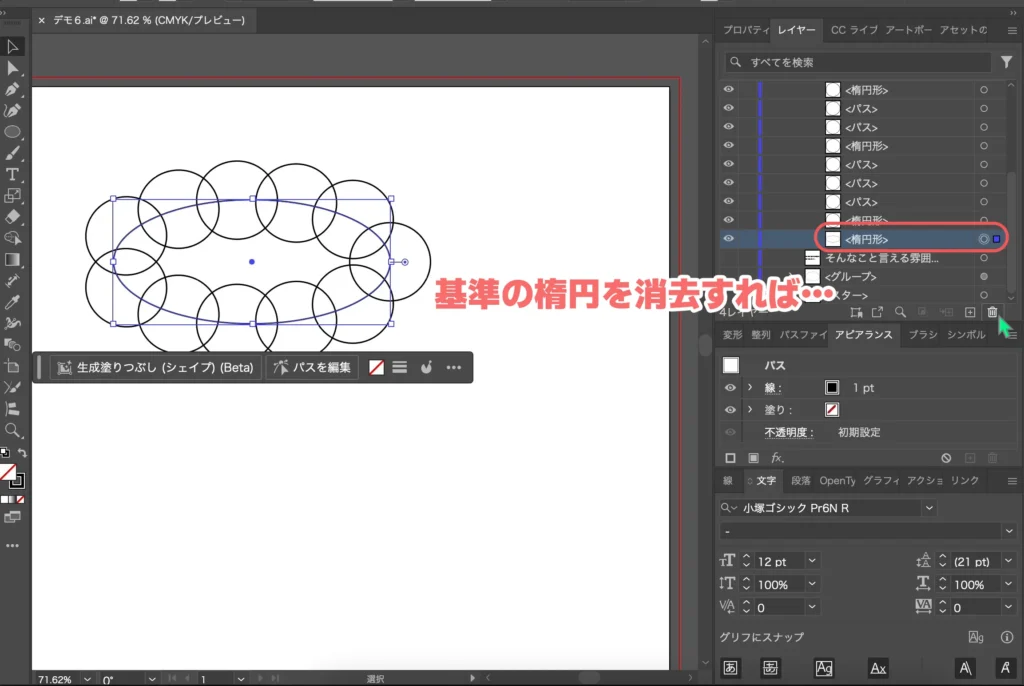
Task: Toggle visibility of 線 stroke attribute
Action: coord(730,388)
